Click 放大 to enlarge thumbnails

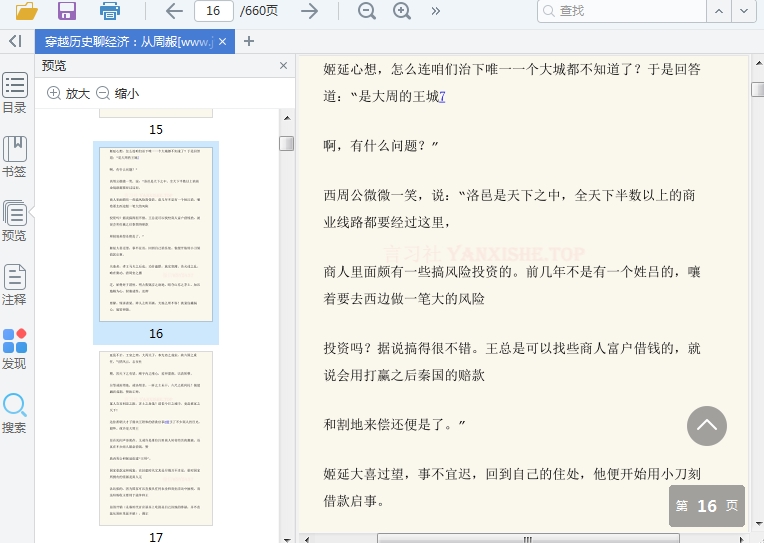(x=68, y=93)
